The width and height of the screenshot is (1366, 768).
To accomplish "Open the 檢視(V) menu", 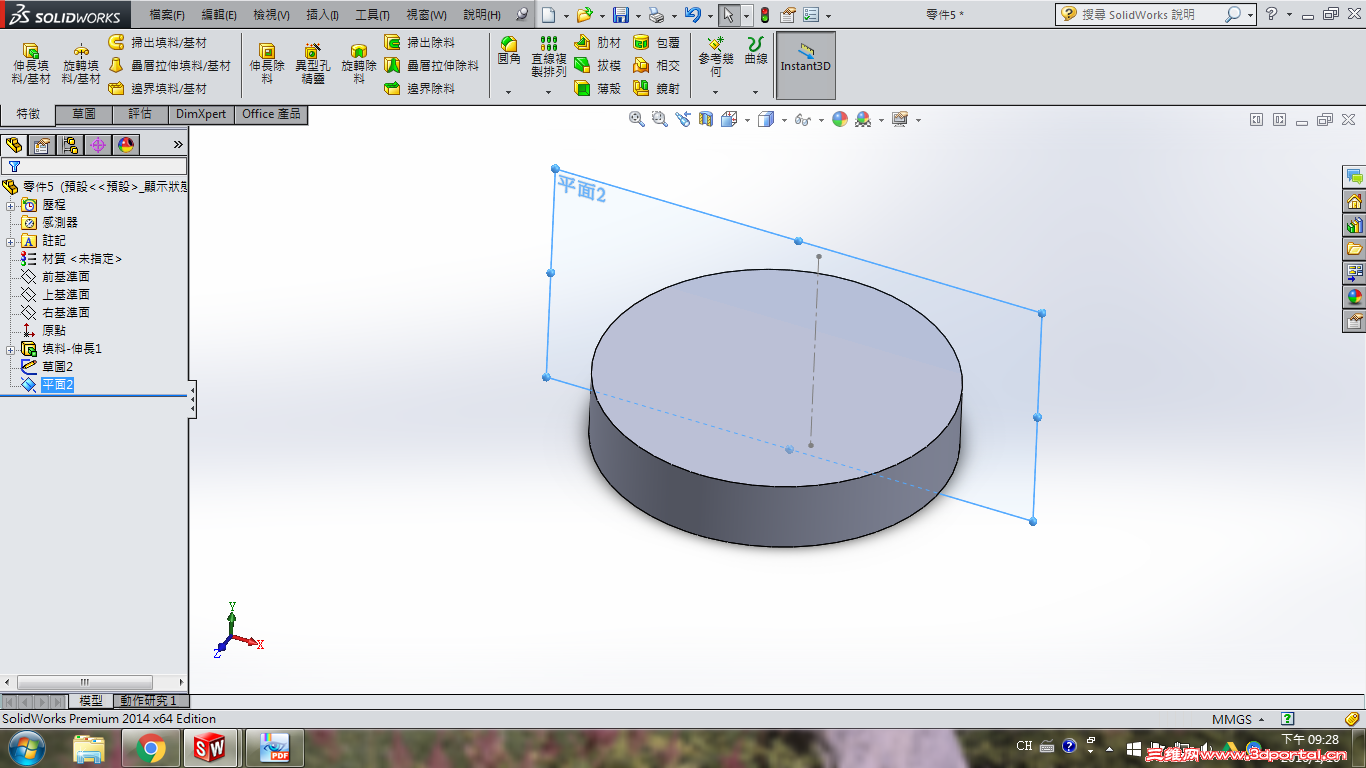I will [x=271, y=15].
